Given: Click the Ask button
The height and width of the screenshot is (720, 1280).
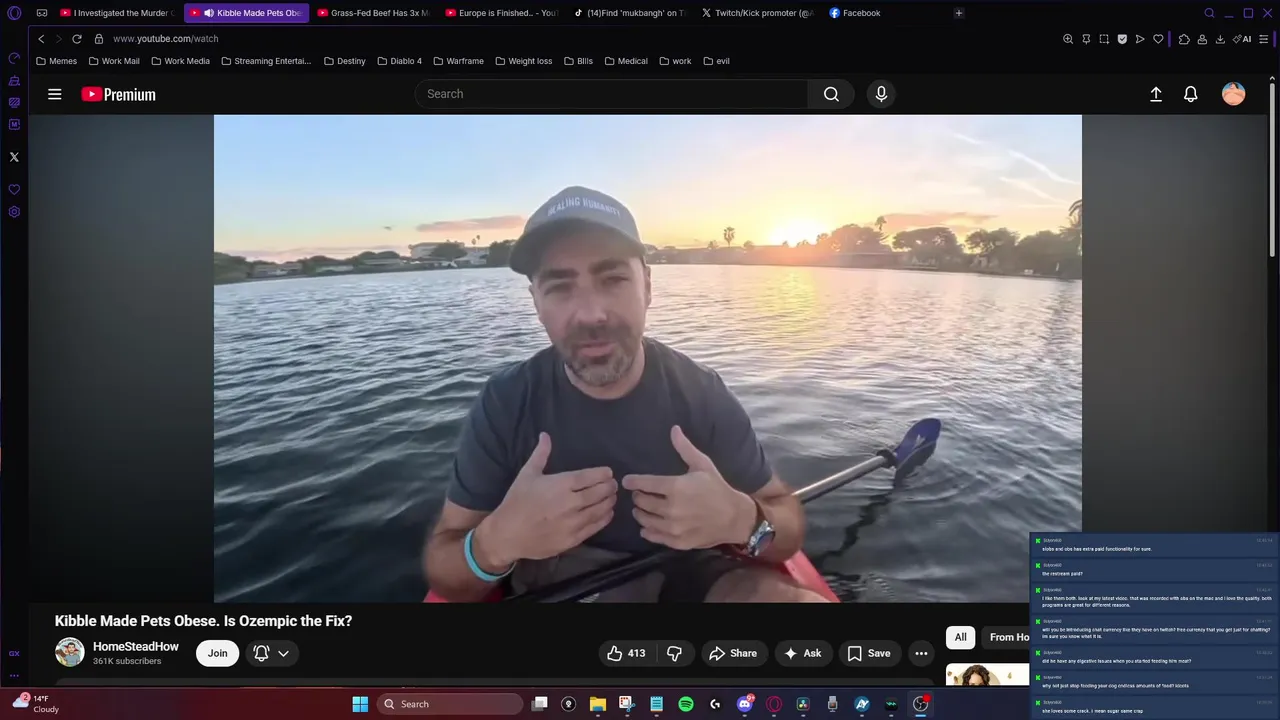Looking at the screenshot, I should (803, 653).
